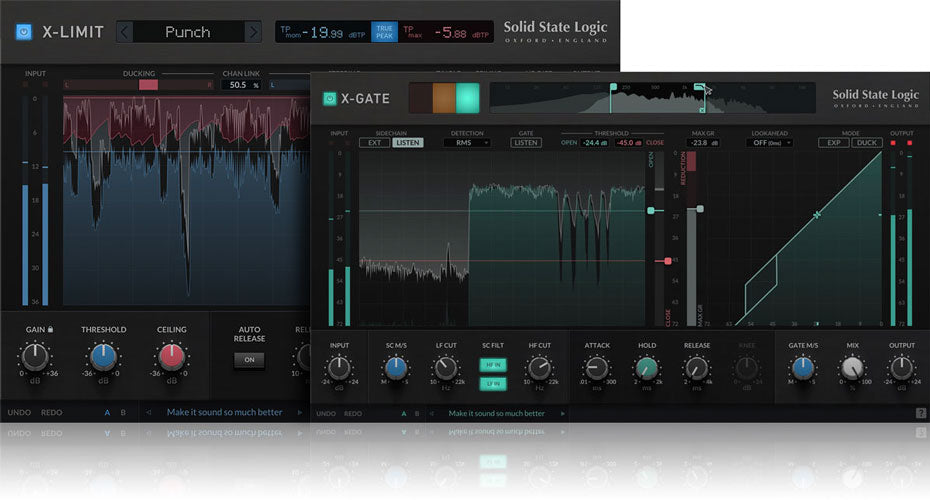Enable EXP mode in X-GATE
This screenshot has height=500, width=930.
tap(834, 143)
